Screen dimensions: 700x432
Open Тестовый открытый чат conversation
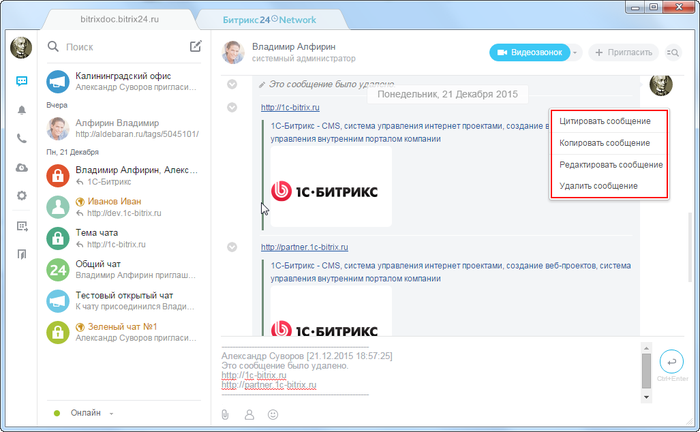[x=124, y=301]
